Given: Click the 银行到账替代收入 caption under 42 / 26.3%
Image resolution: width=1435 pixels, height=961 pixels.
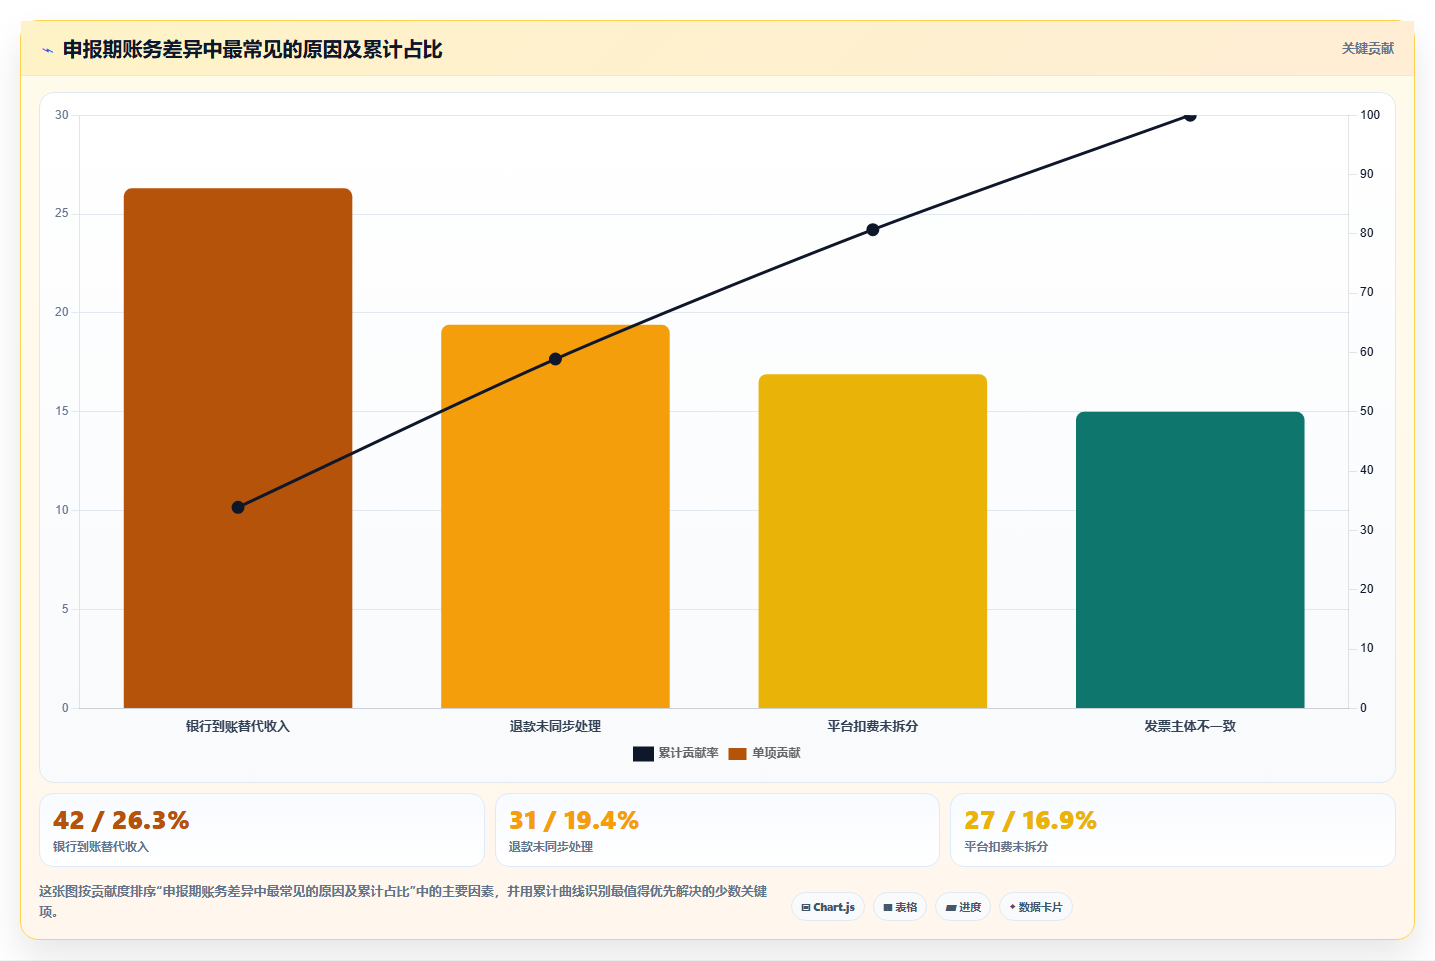Looking at the screenshot, I should click(101, 846).
